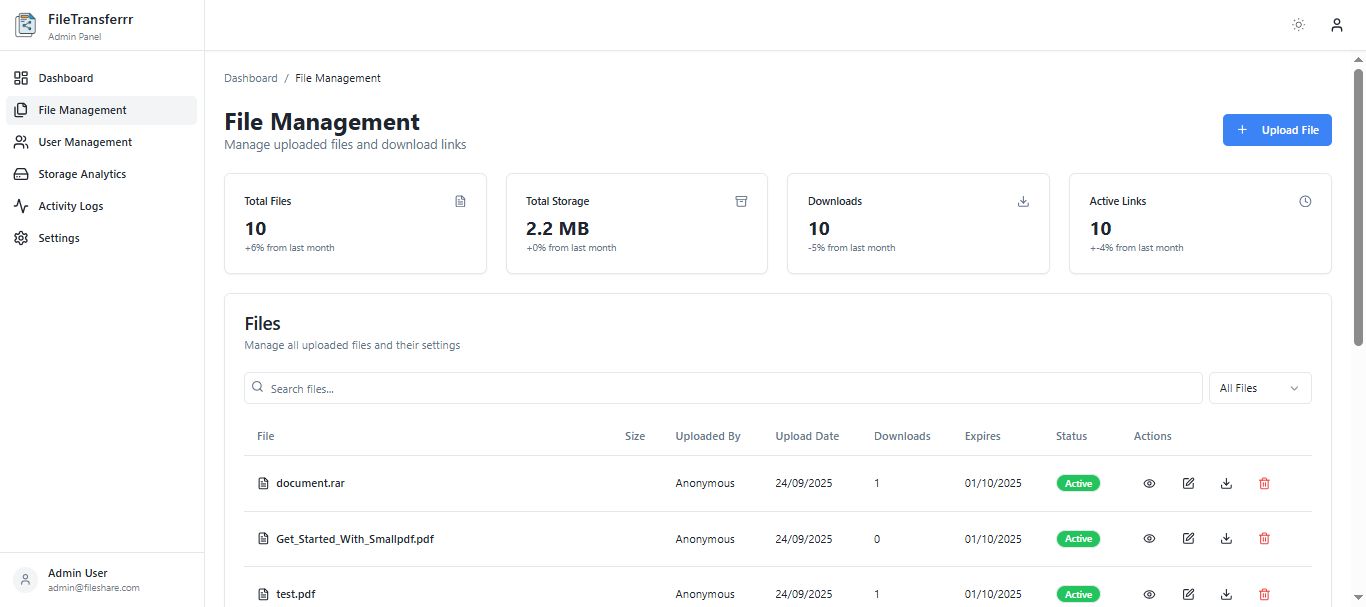Go to Activity Logs page

(x=70, y=206)
